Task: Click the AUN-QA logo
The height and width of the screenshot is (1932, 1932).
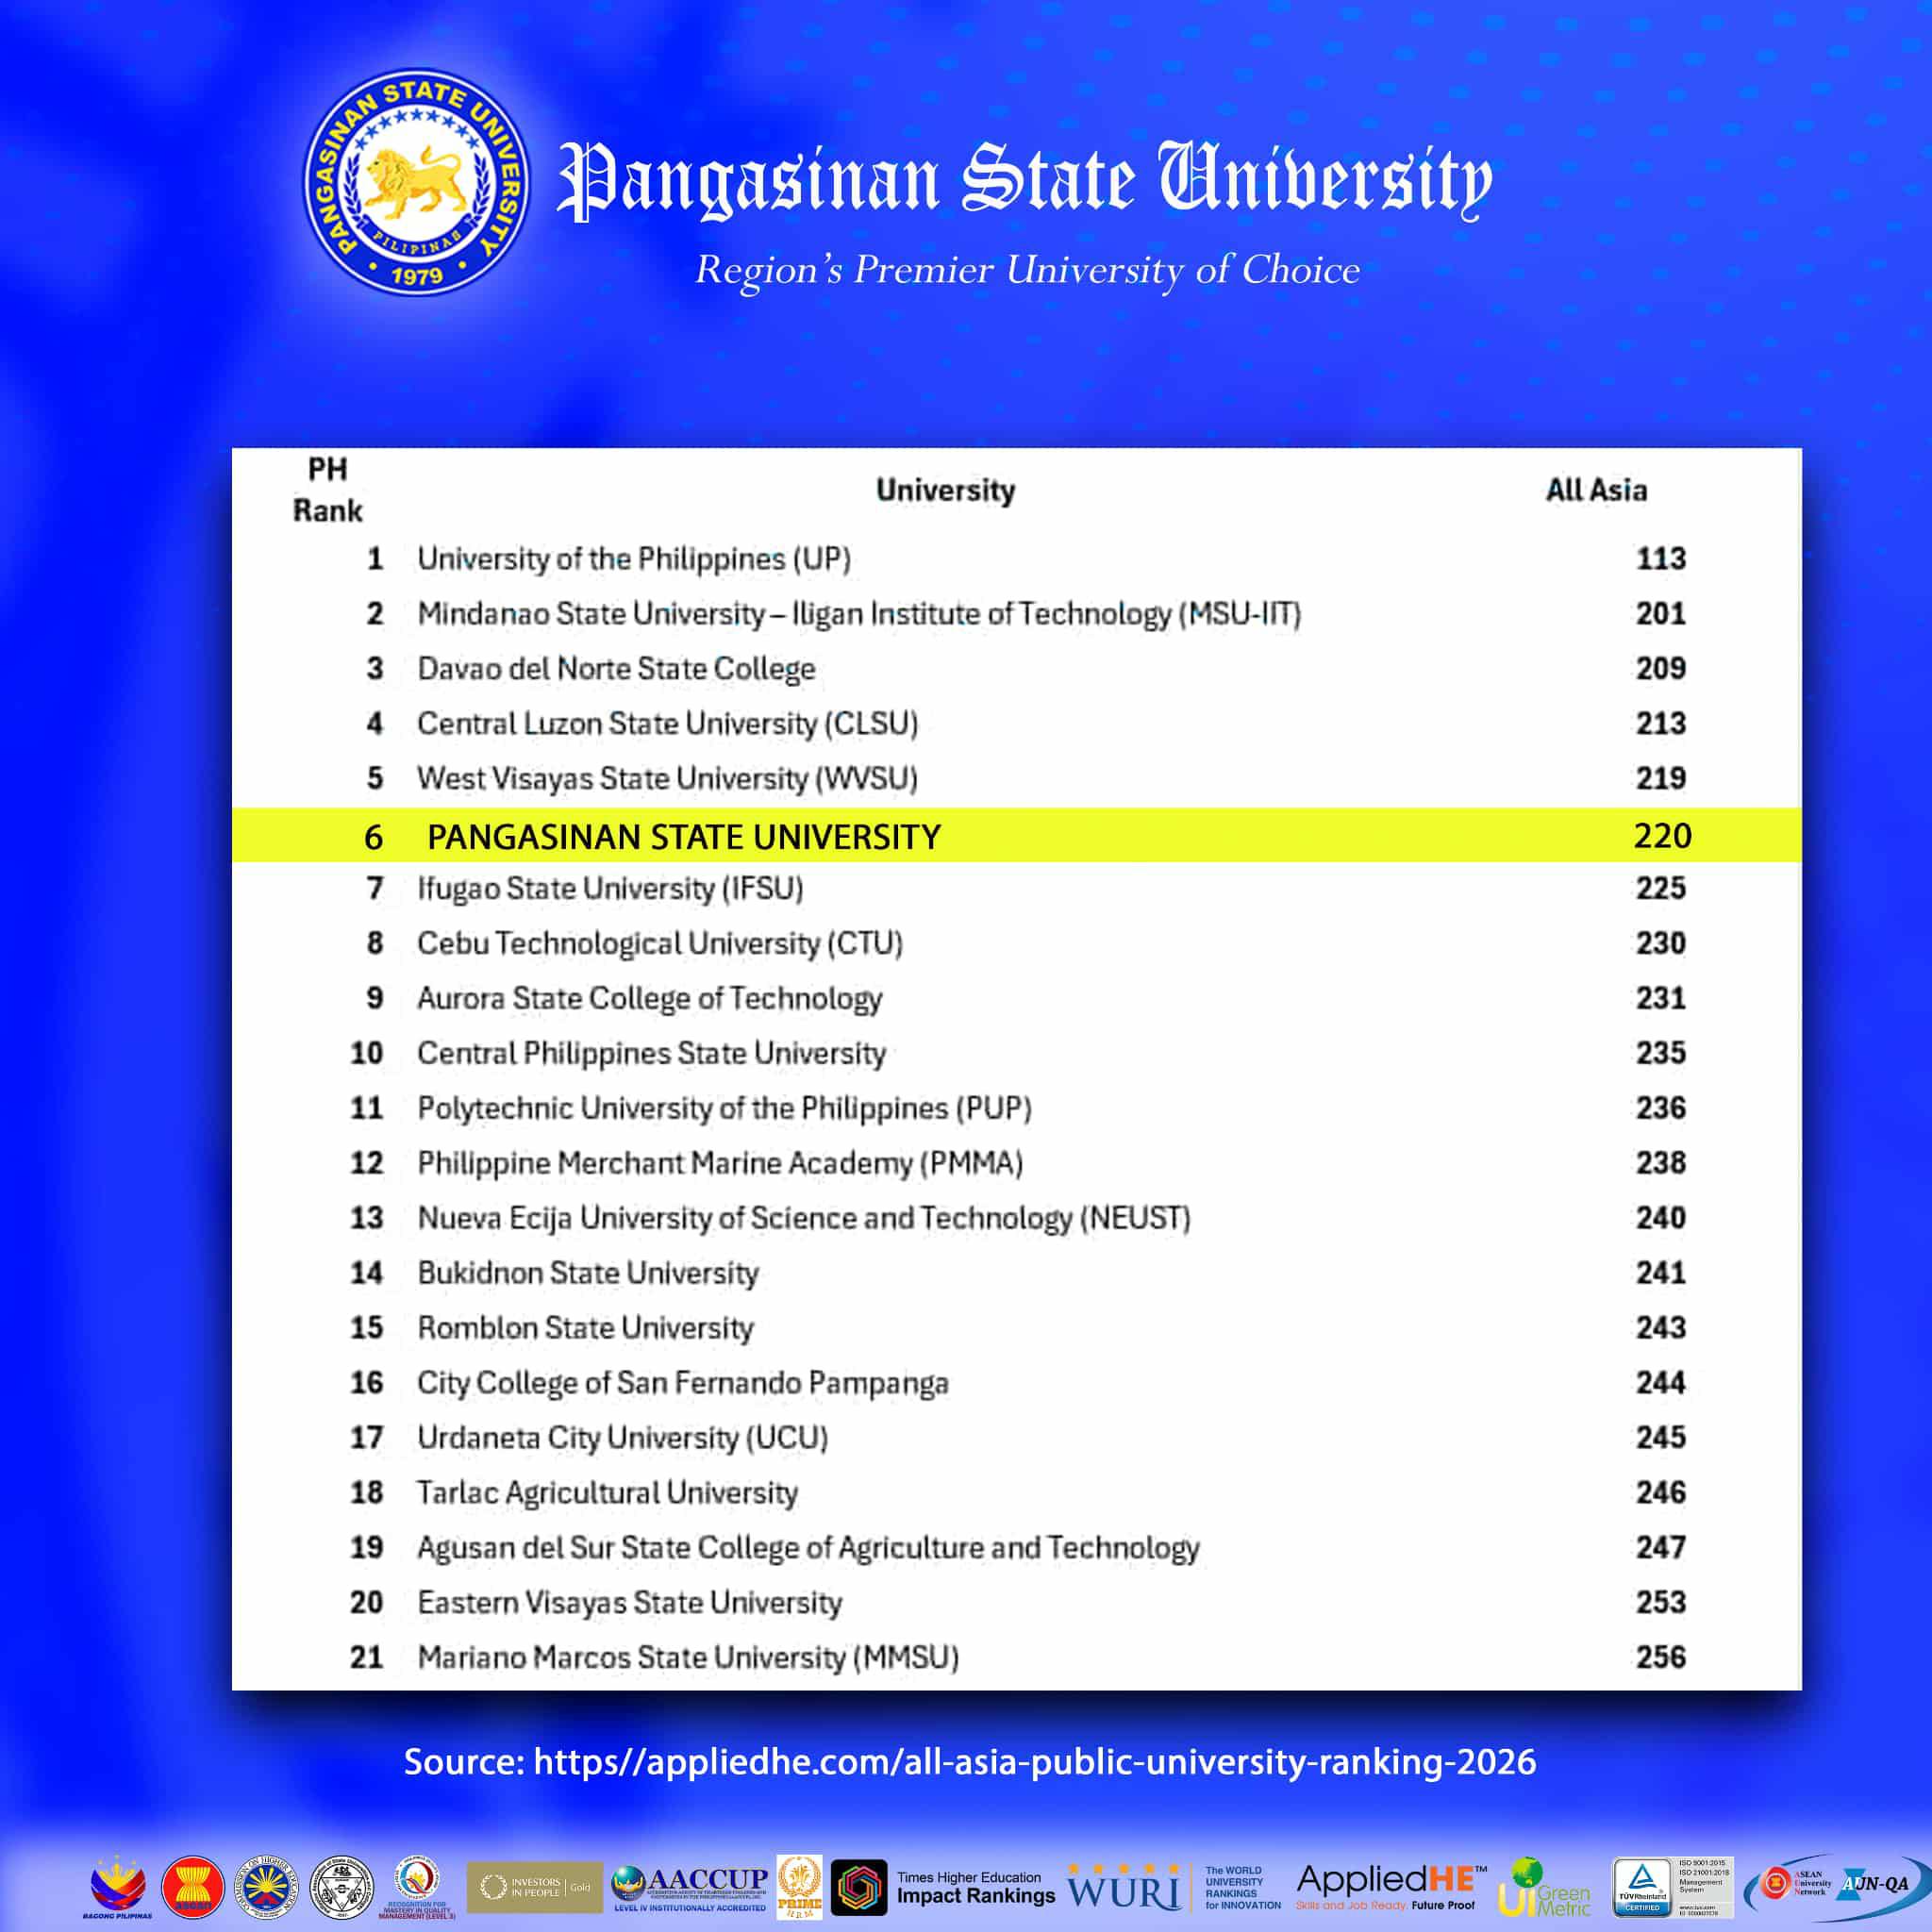Action: coord(1873,1885)
